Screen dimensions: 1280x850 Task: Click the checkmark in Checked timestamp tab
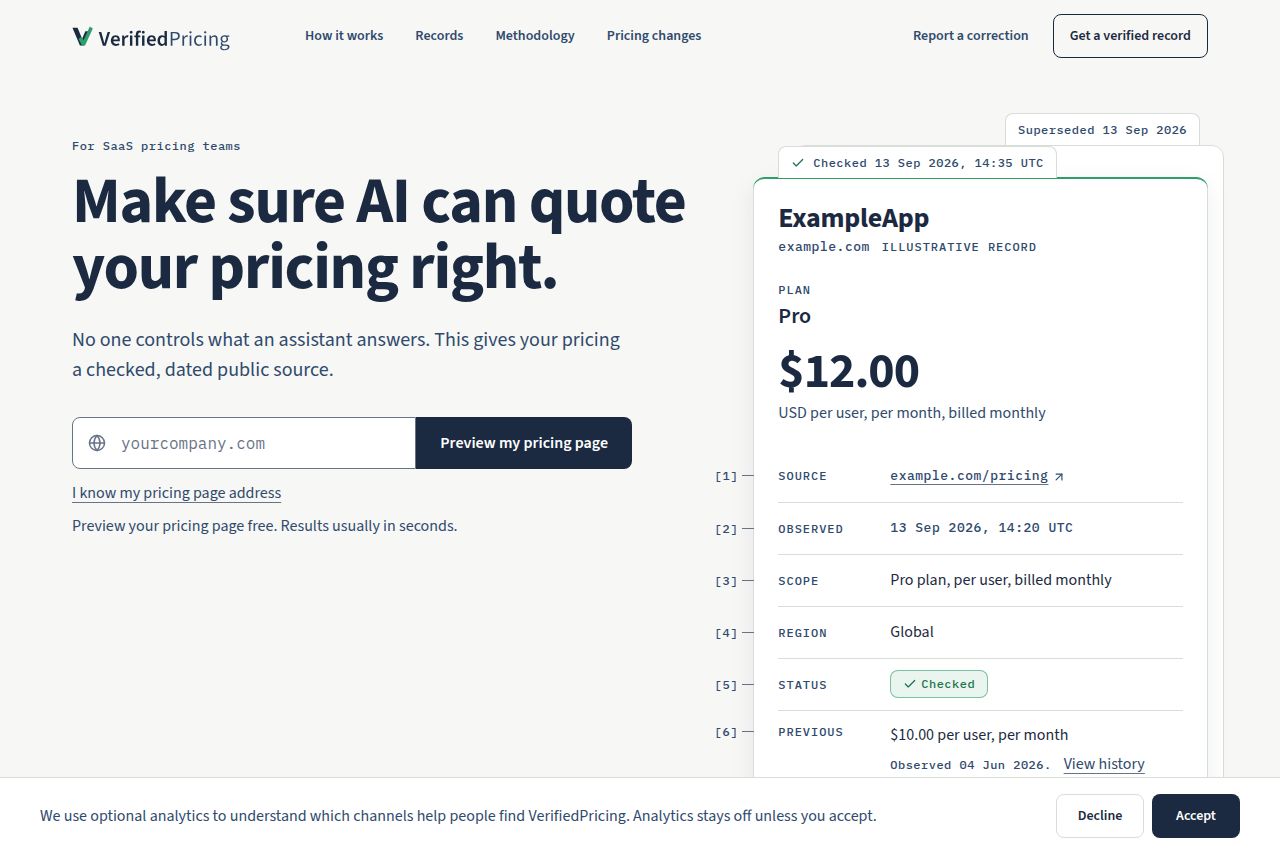797,162
